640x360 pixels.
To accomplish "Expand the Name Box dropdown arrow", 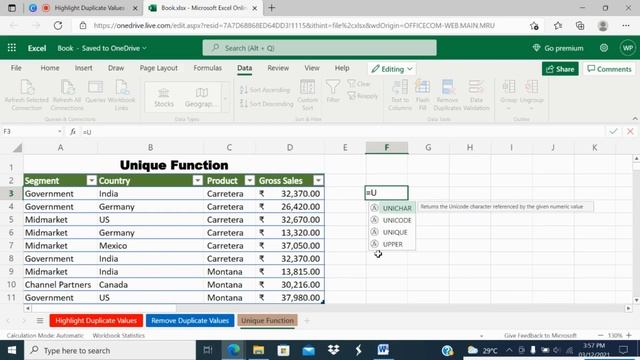I will point(60,131).
